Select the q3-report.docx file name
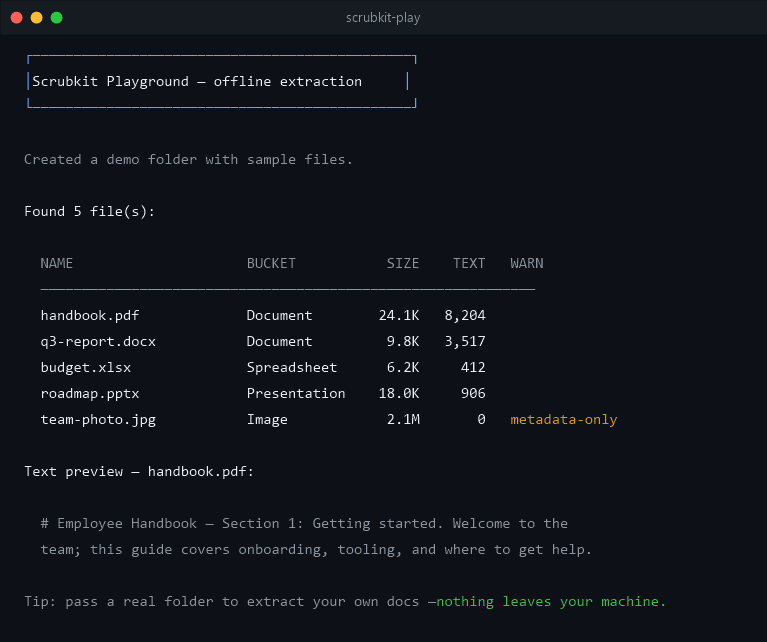Screen dimensions: 767x642 click(98, 341)
